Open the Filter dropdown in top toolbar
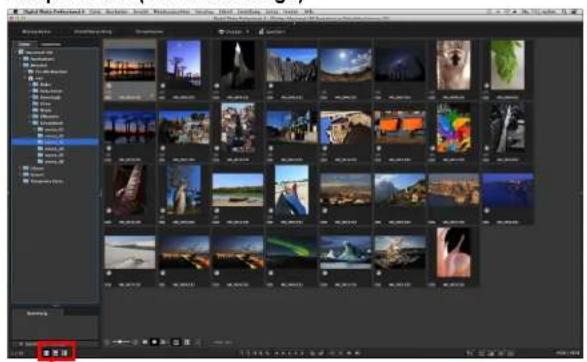The width and height of the screenshot is (587, 362). click(x=234, y=32)
